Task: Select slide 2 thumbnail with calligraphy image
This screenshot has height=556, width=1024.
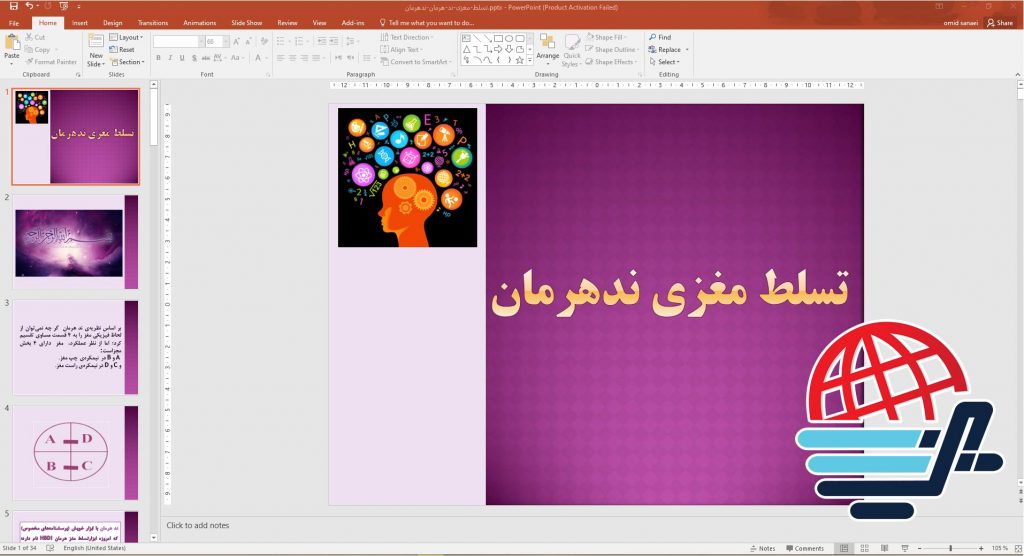Action: [x=75, y=242]
